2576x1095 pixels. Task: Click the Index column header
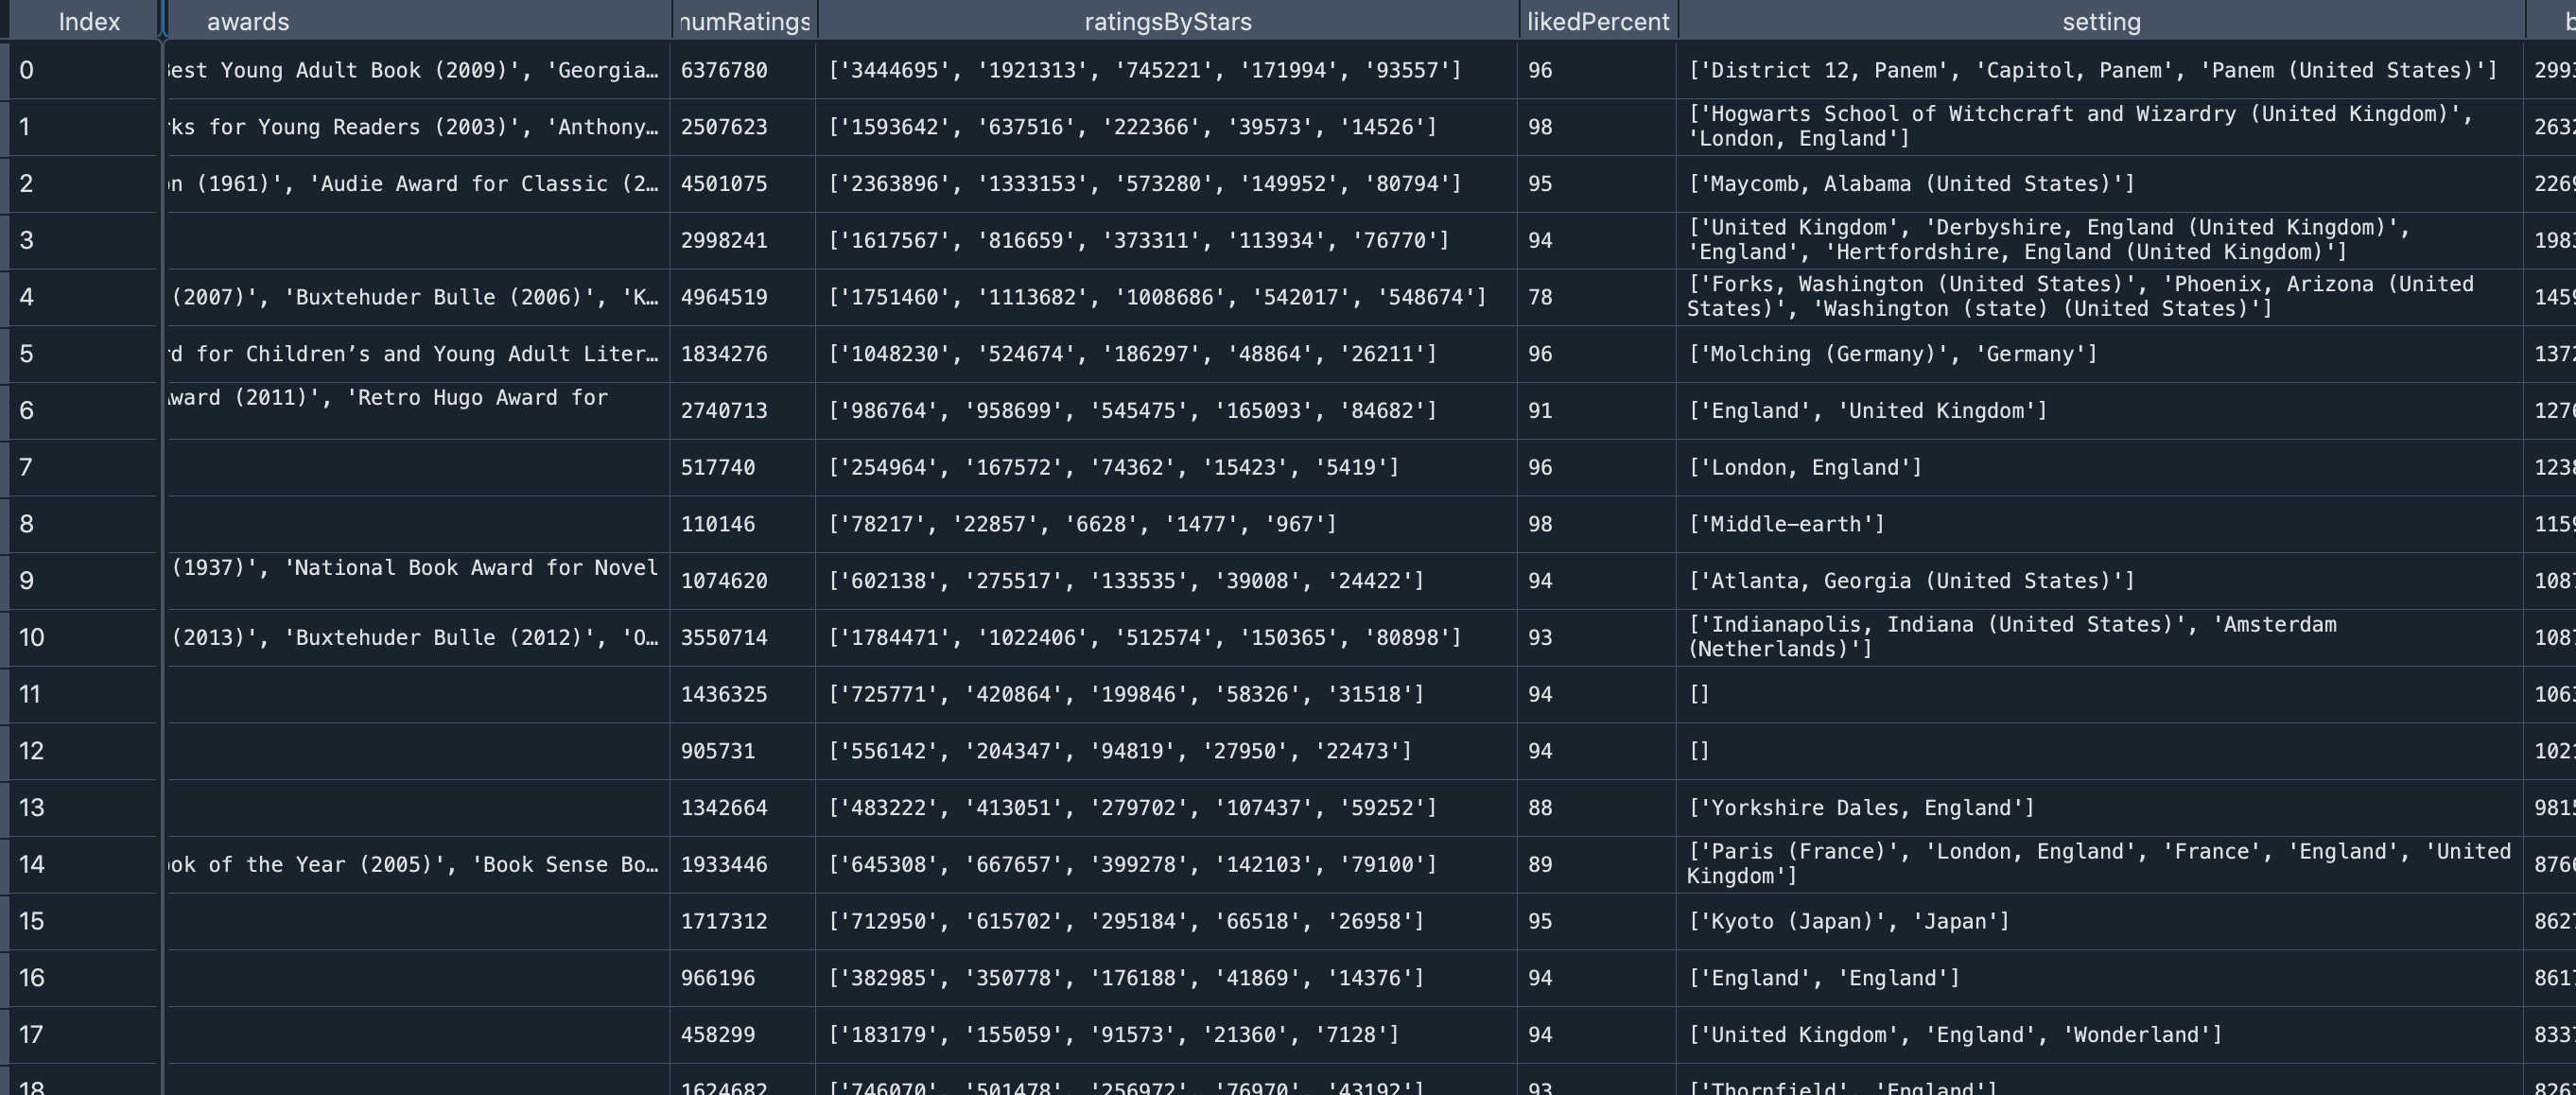point(88,21)
